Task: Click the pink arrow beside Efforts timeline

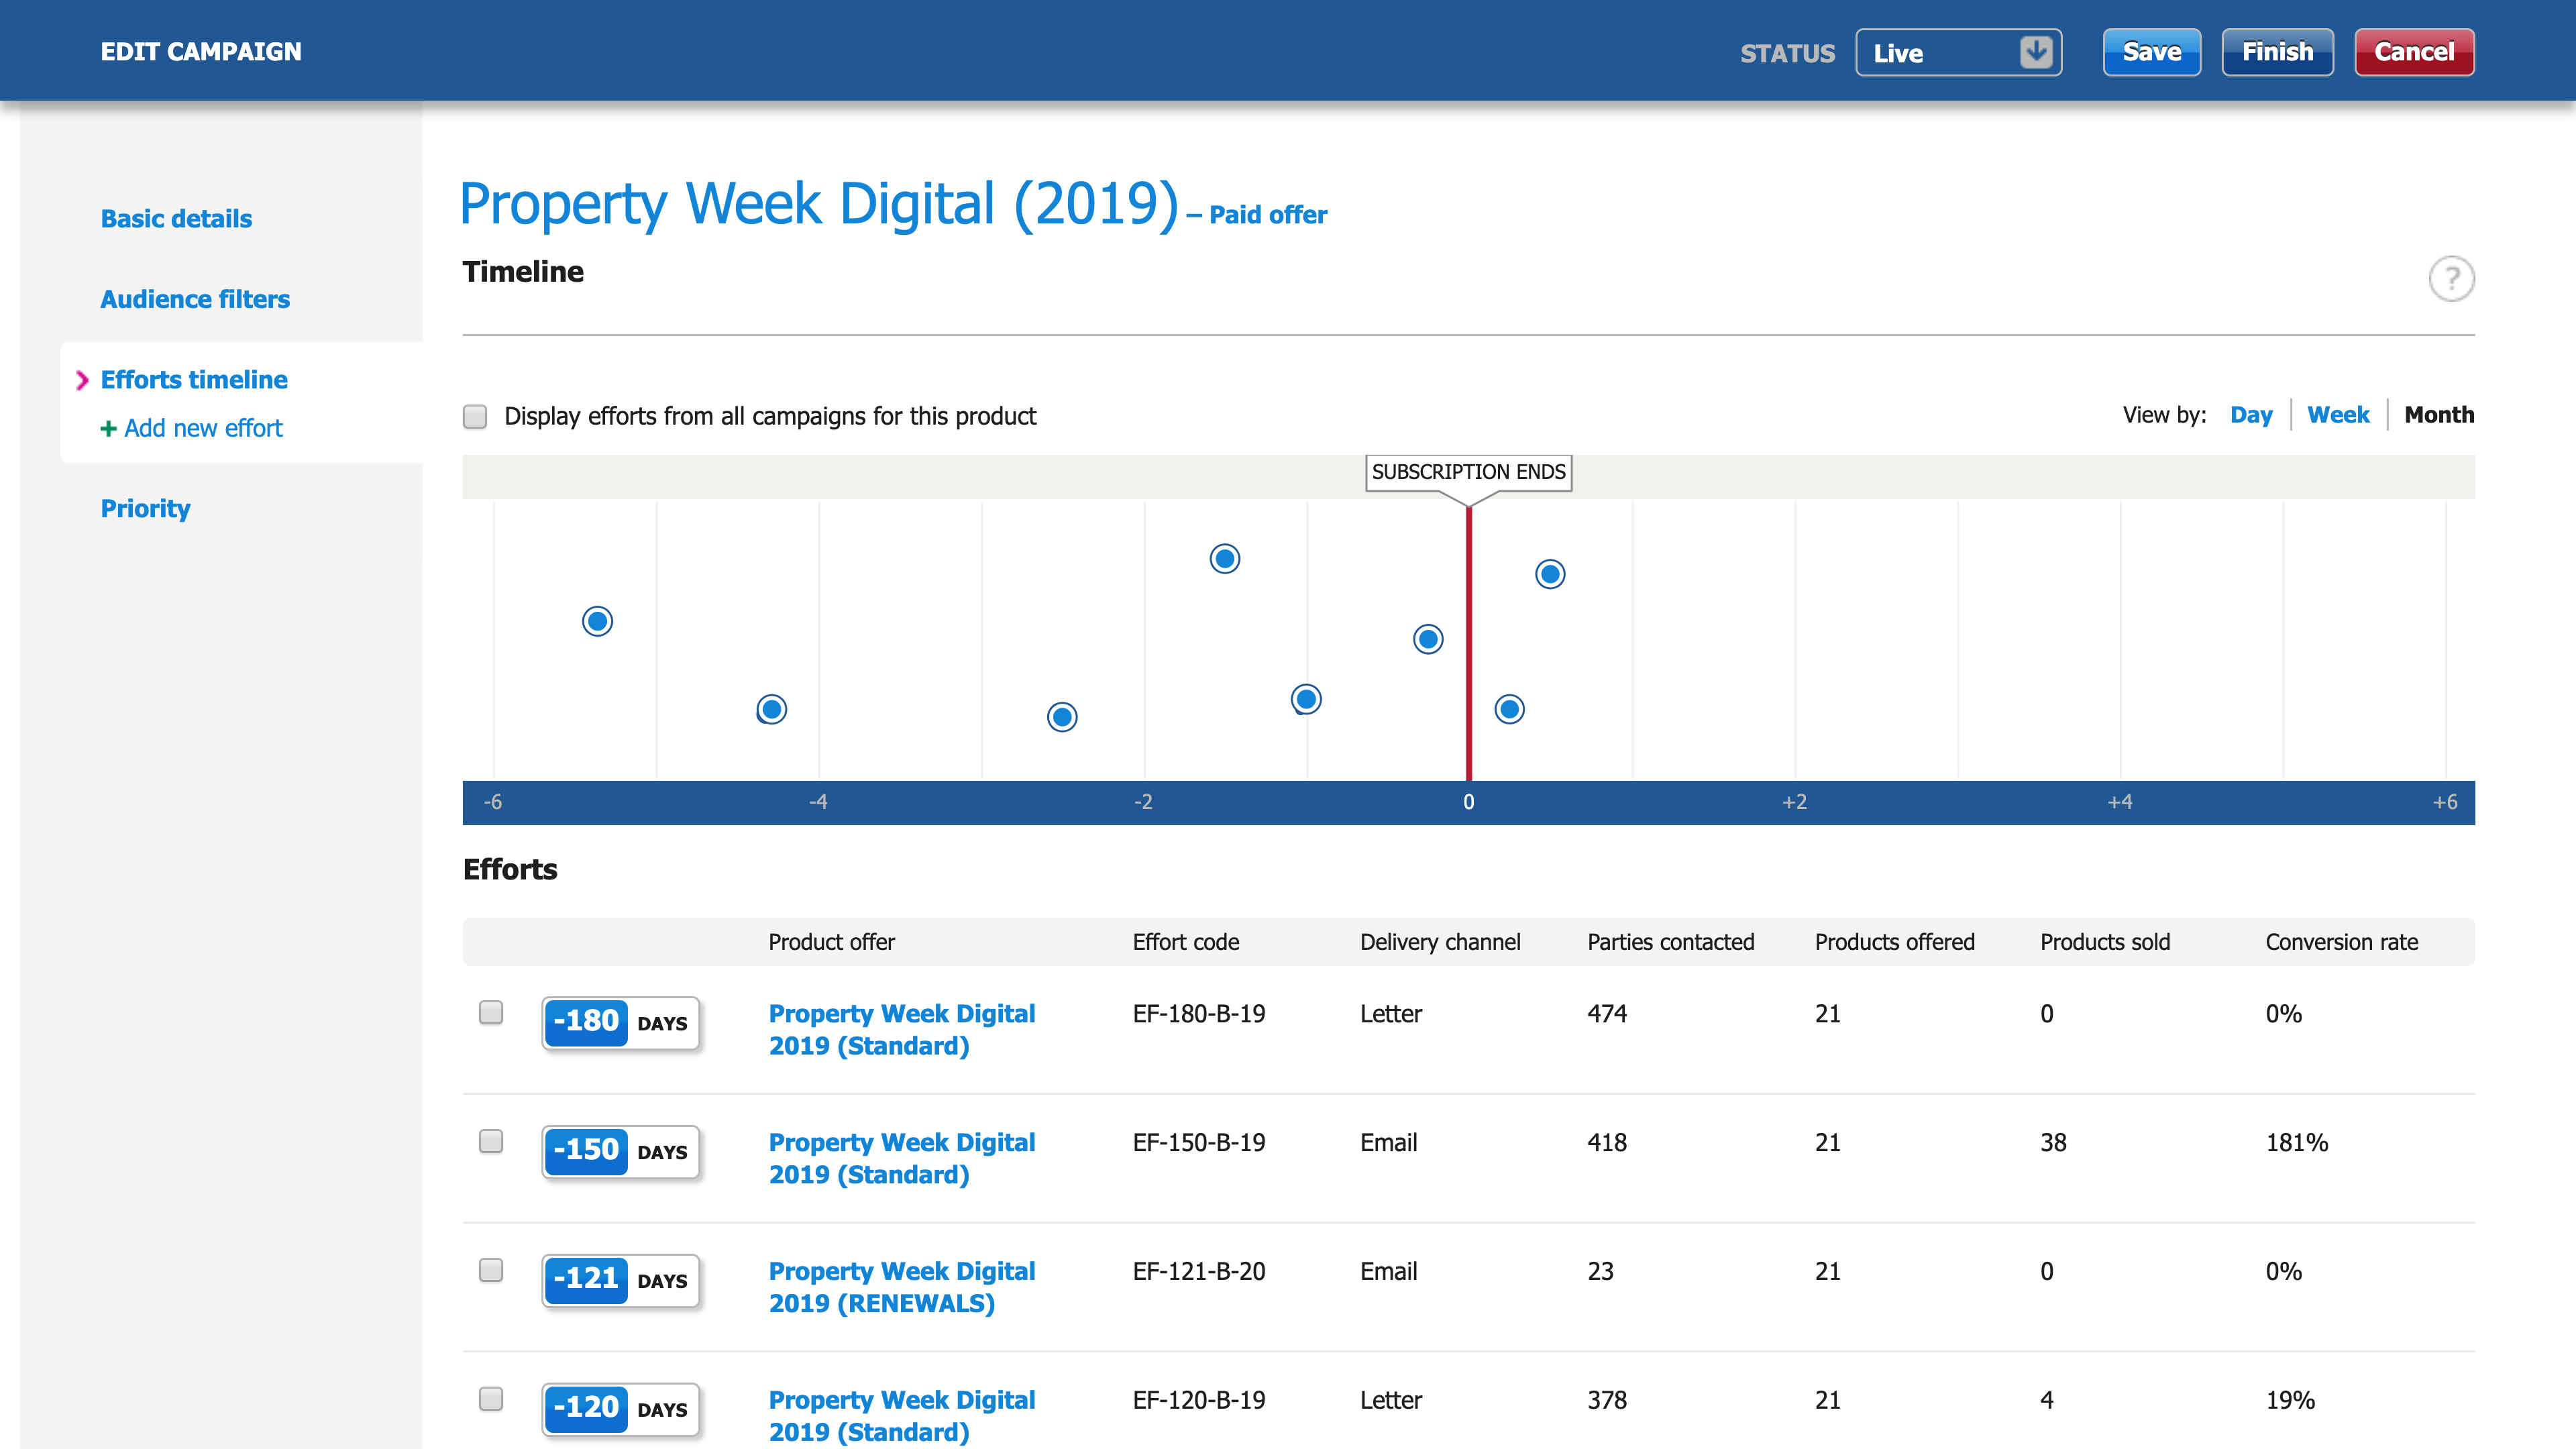Action: [82, 380]
